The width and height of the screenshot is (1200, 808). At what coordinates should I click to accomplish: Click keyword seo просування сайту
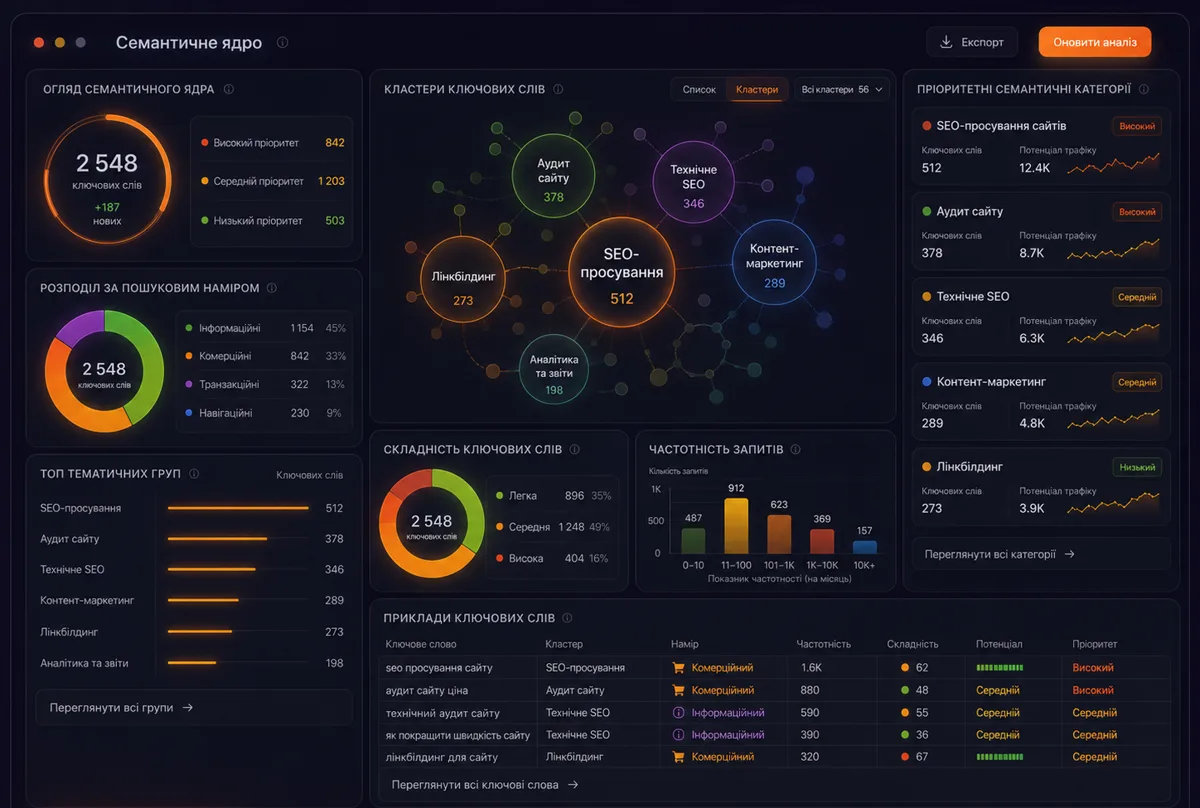coord(439,668)
